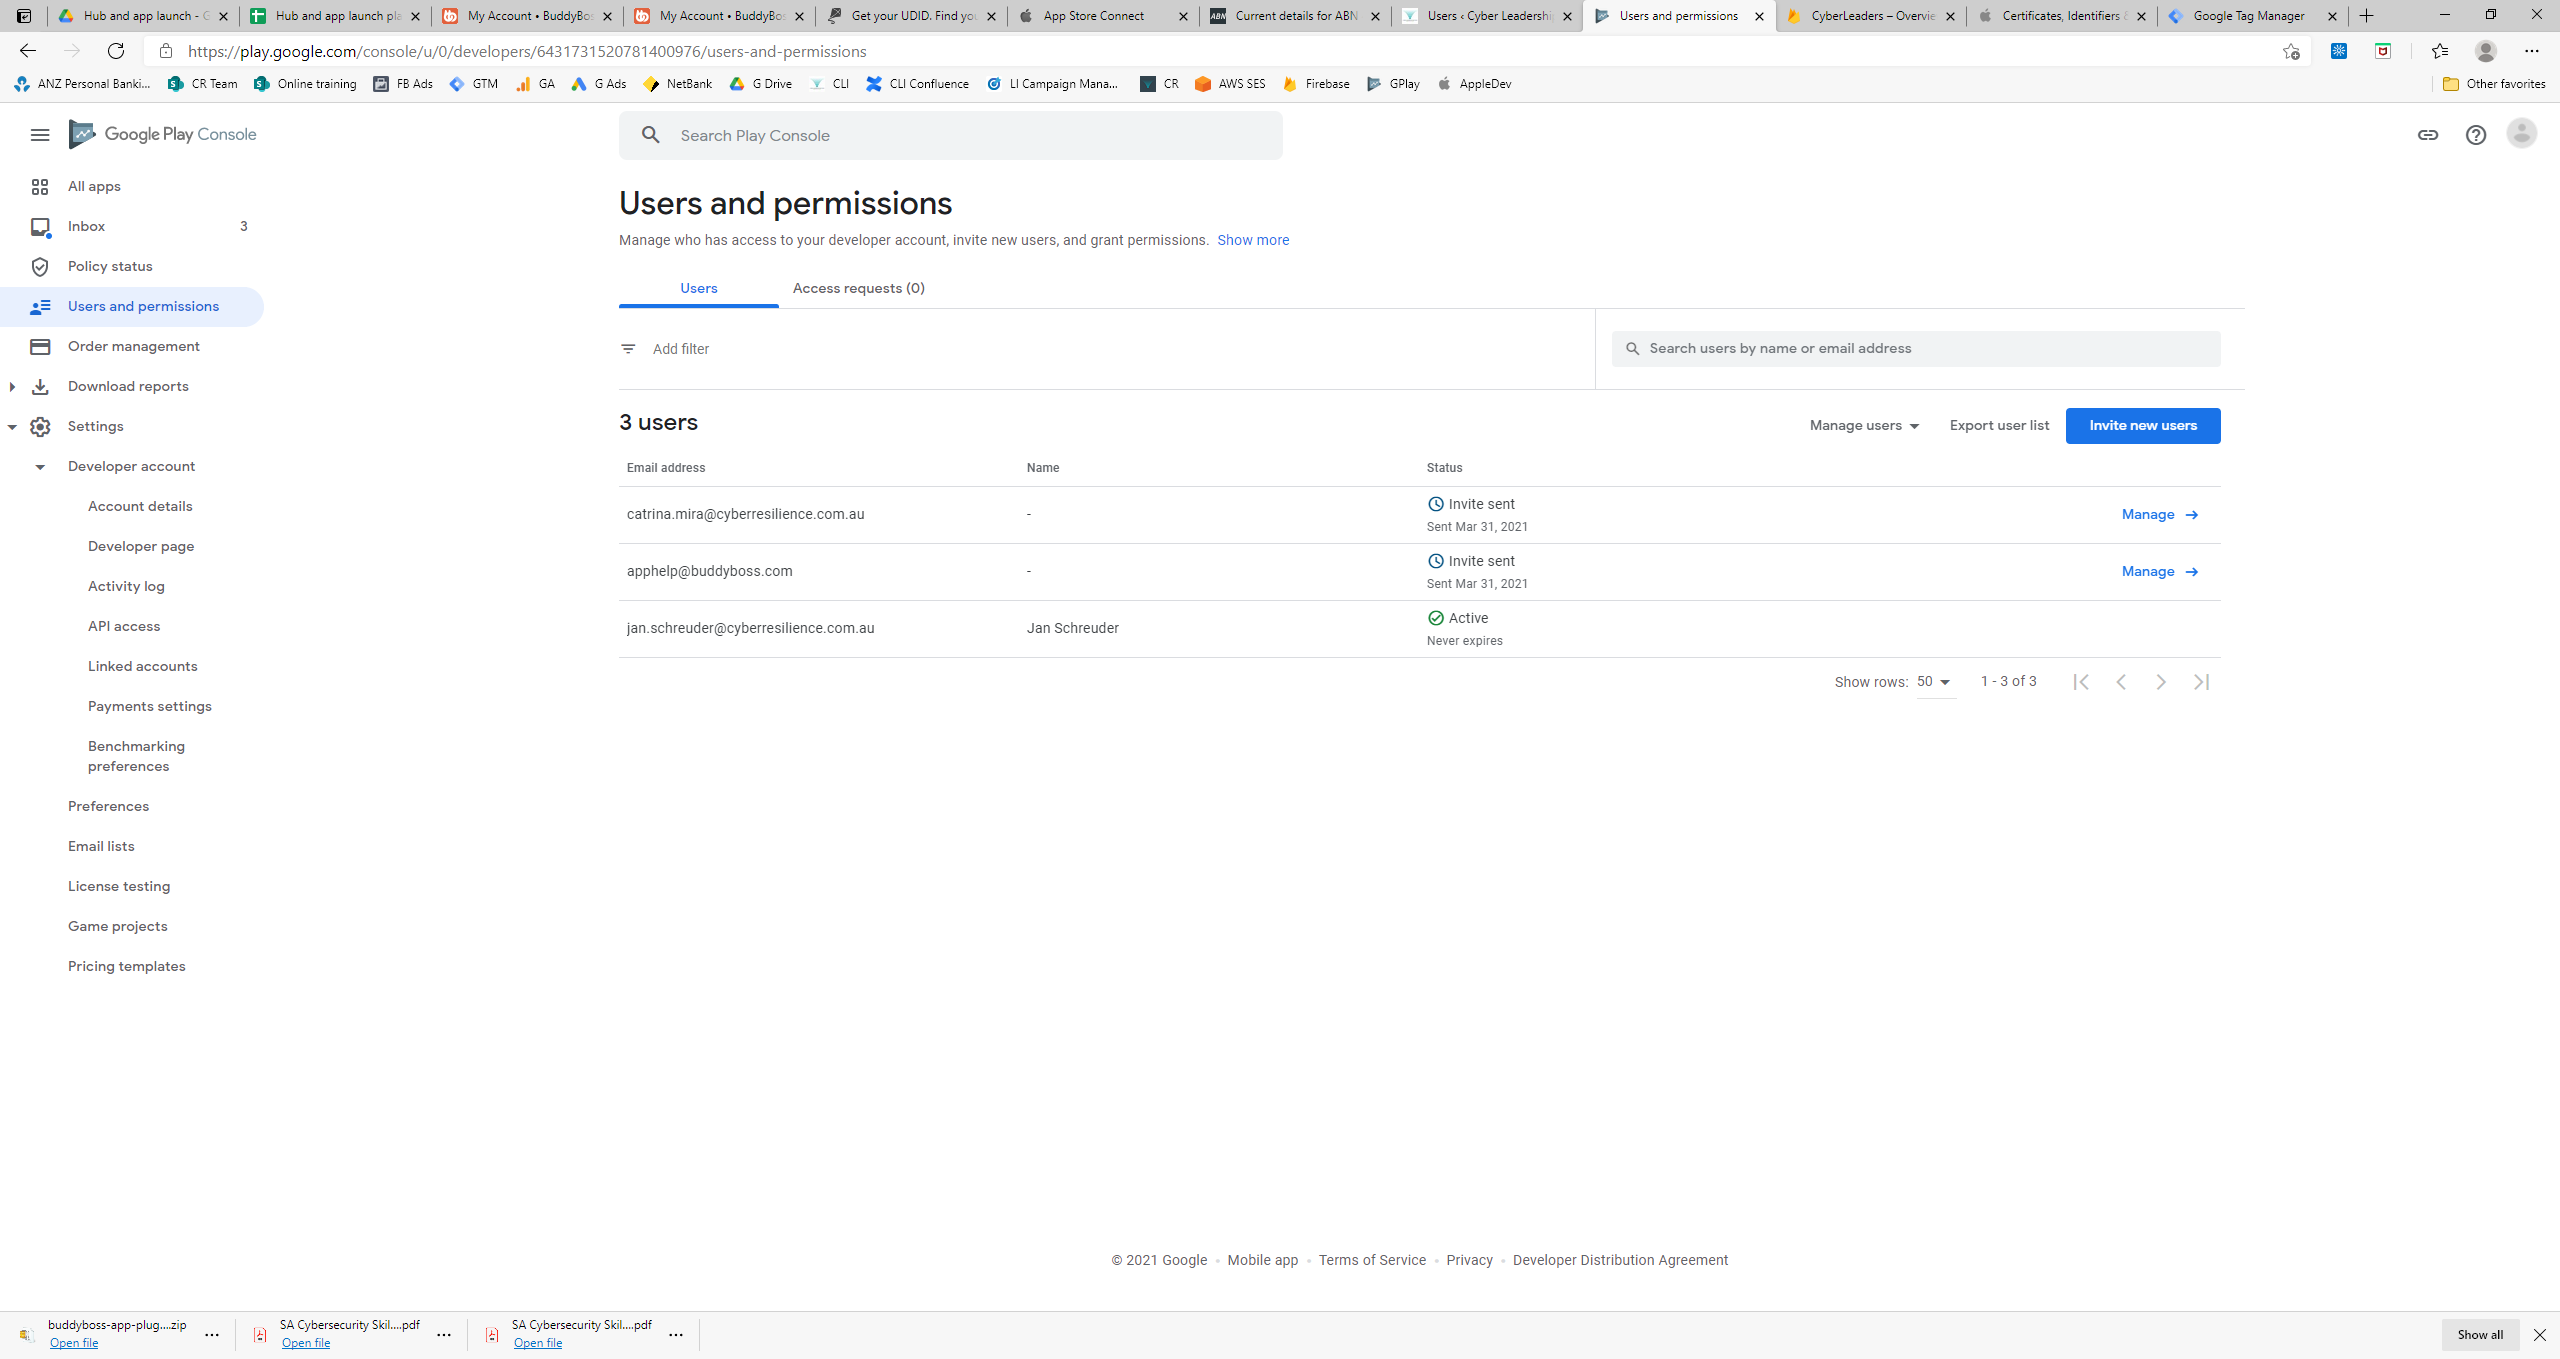
Task: Click the copy link icon in header
Action: click(2428, 135)
